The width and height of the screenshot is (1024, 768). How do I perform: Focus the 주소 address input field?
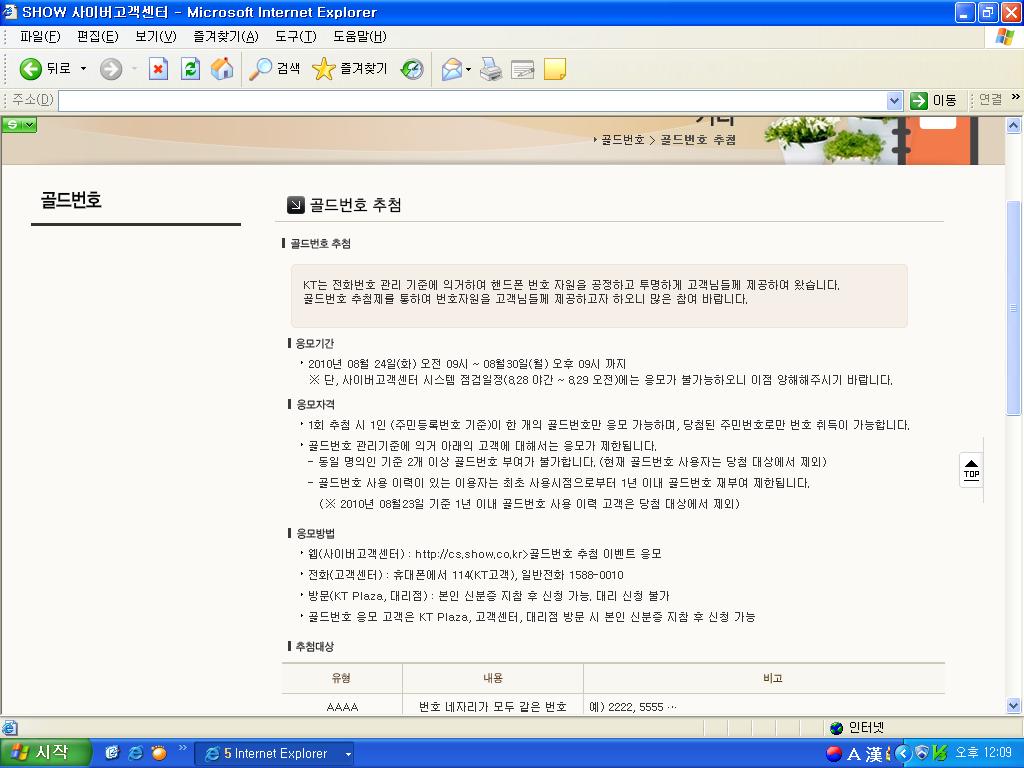pos(473,101)
